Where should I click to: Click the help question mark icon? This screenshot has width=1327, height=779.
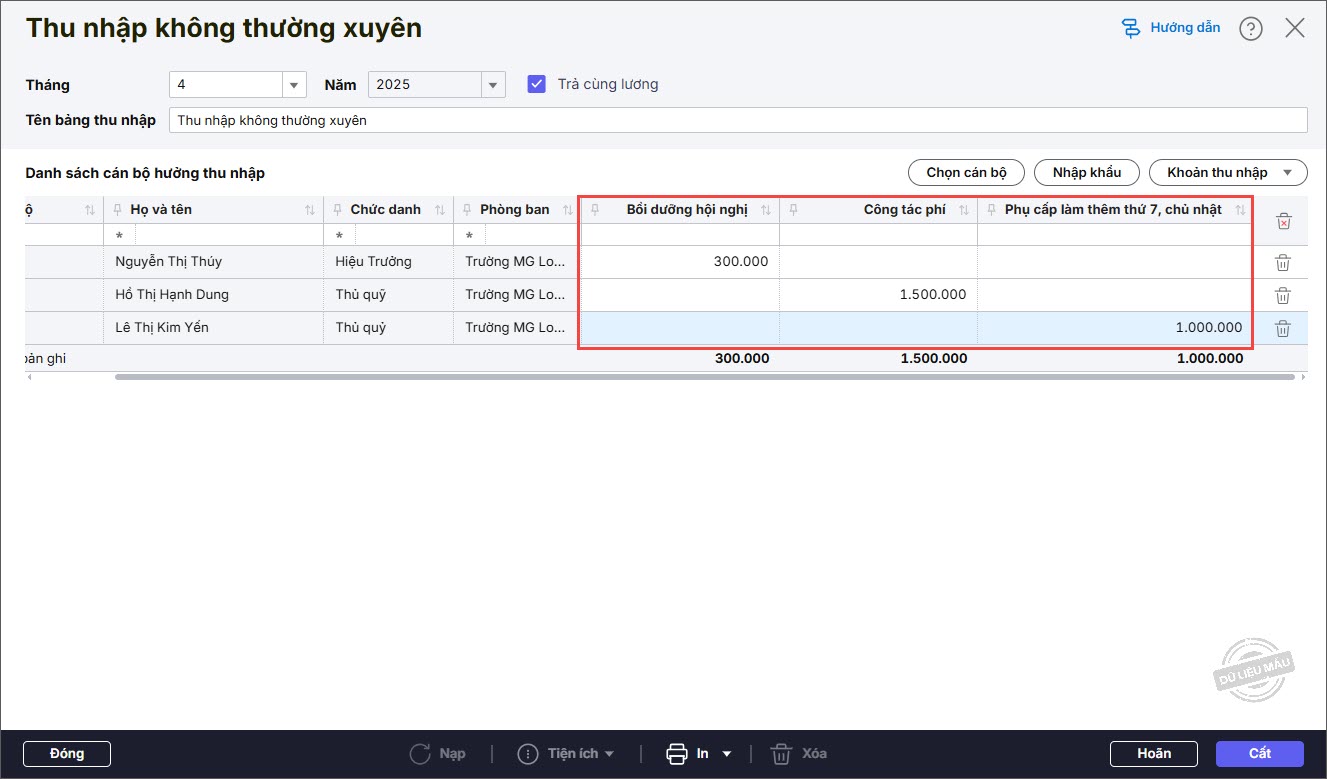tap(1250, 29)
